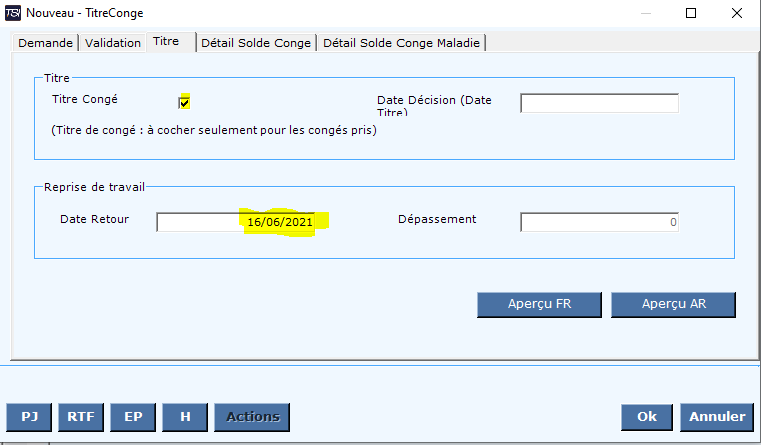Toggle the Titre Congé checkbox

(184, 102)
